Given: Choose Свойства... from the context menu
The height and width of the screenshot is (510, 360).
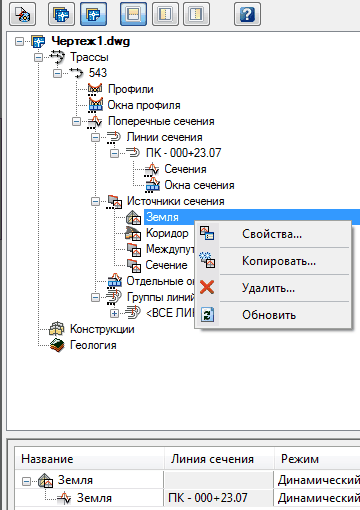Looking at the screenshot, I should coord(273,234).
